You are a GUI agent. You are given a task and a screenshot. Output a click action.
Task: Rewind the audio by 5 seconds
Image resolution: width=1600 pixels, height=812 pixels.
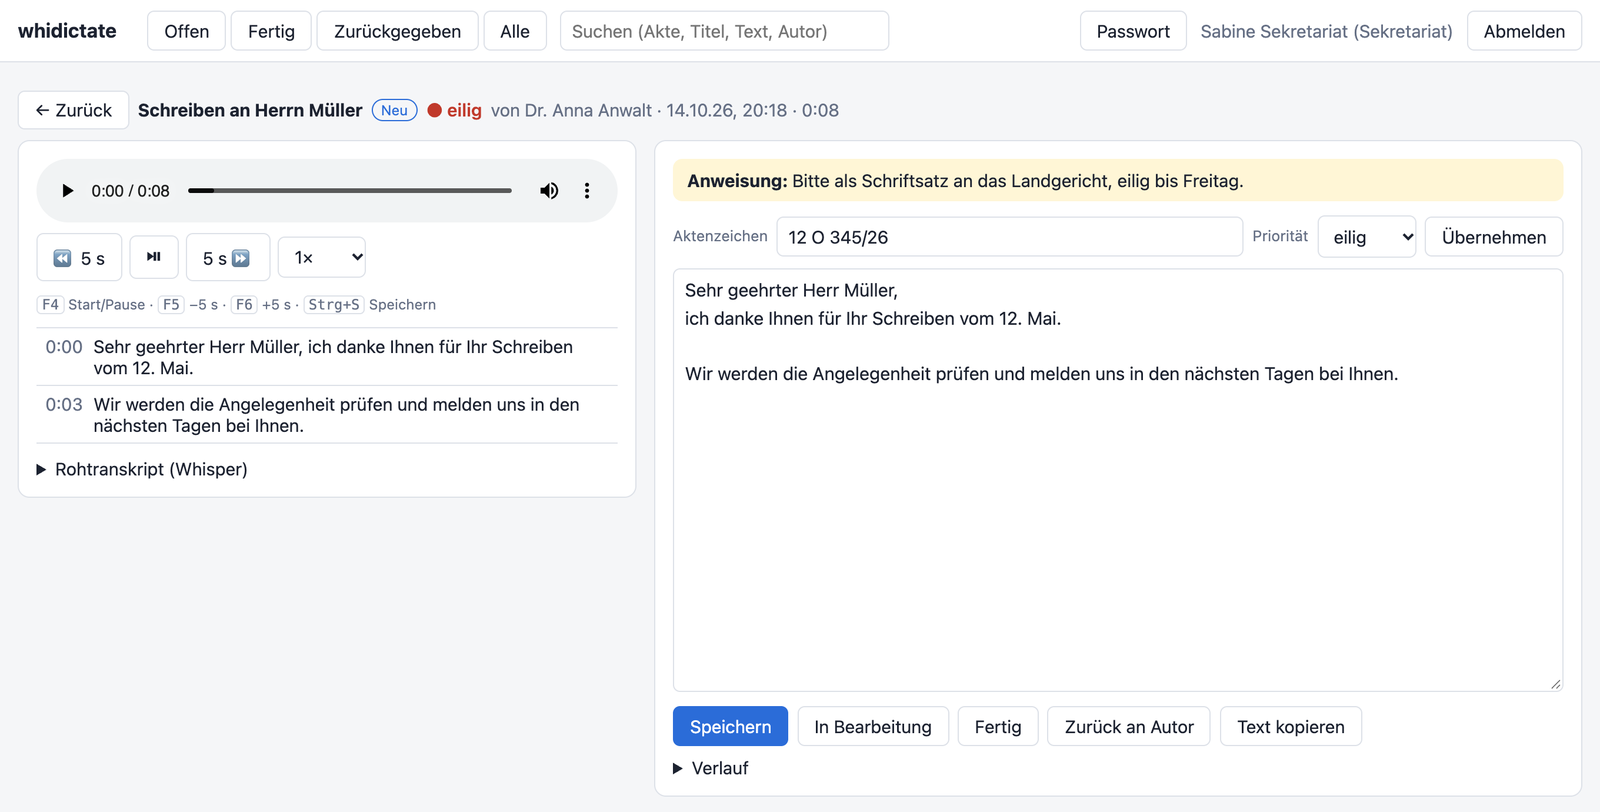click(79, 258)
